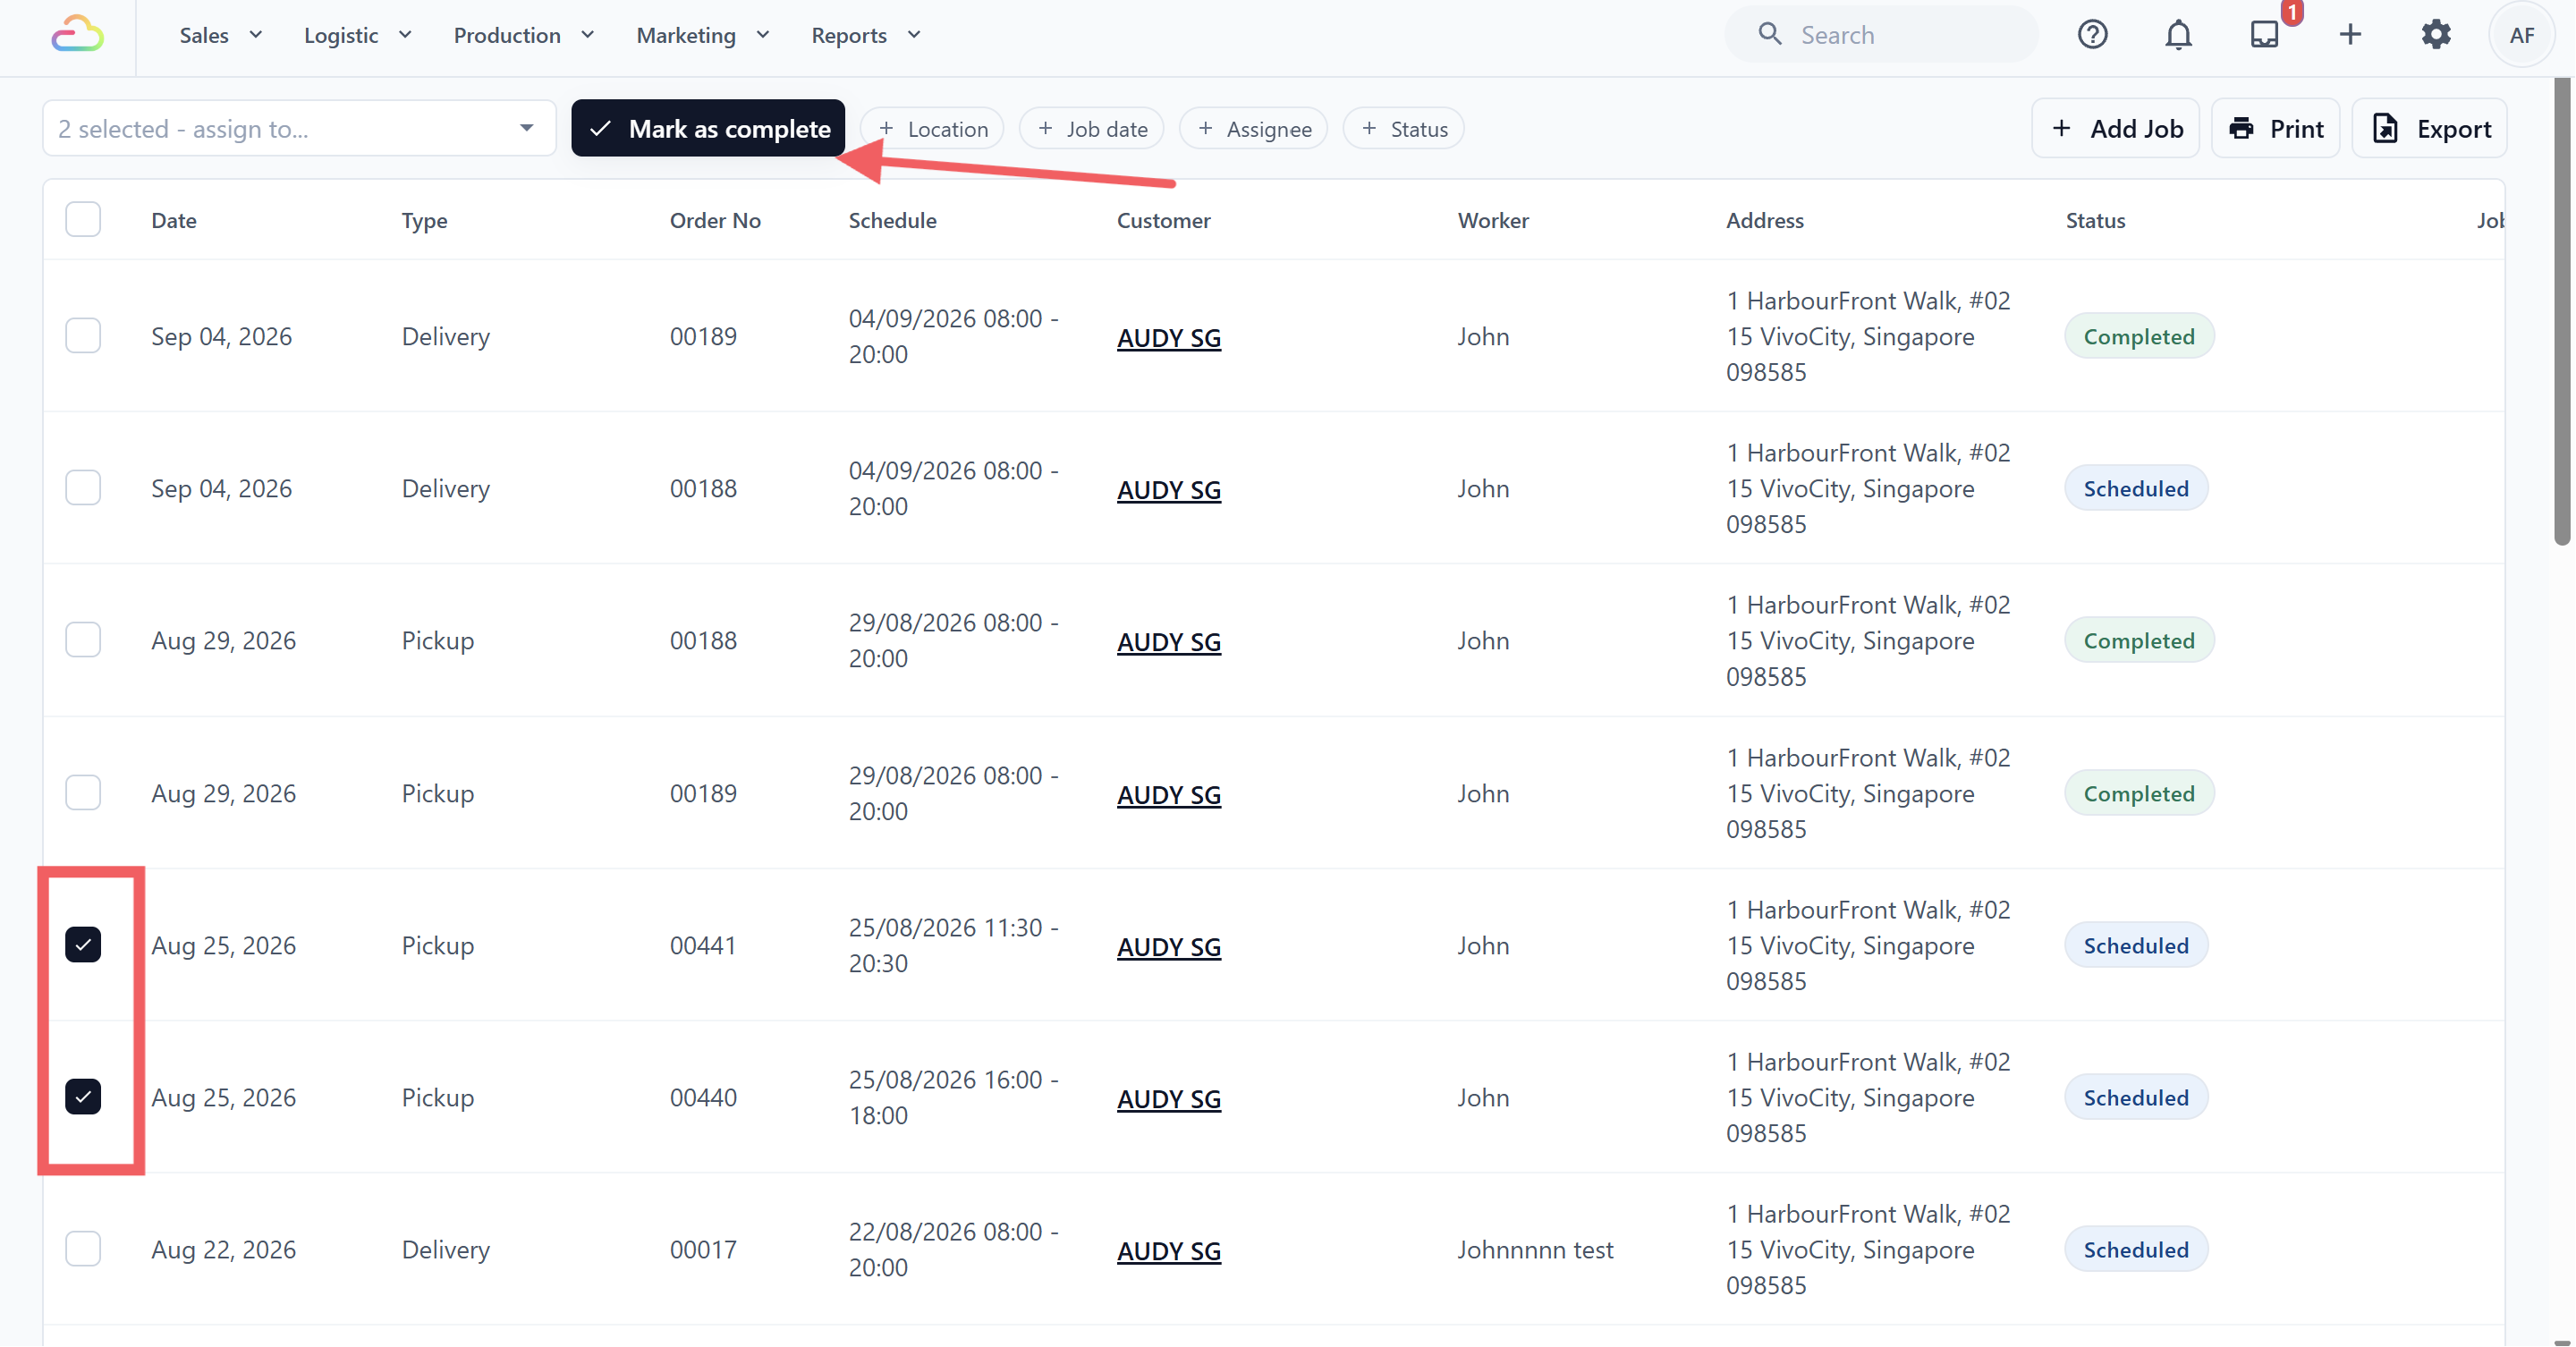Image resolution: width=2576 pixels, height=1347 pixels.
Task: Click the Status column header
Action: pos(2095,220)
